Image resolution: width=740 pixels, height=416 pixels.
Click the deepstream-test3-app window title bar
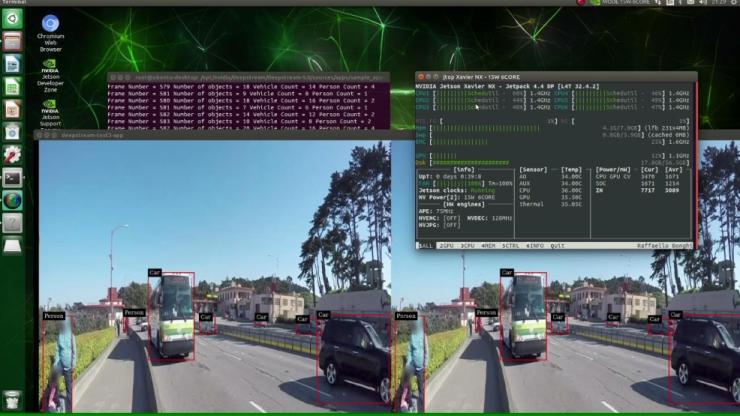pos(224,135)
